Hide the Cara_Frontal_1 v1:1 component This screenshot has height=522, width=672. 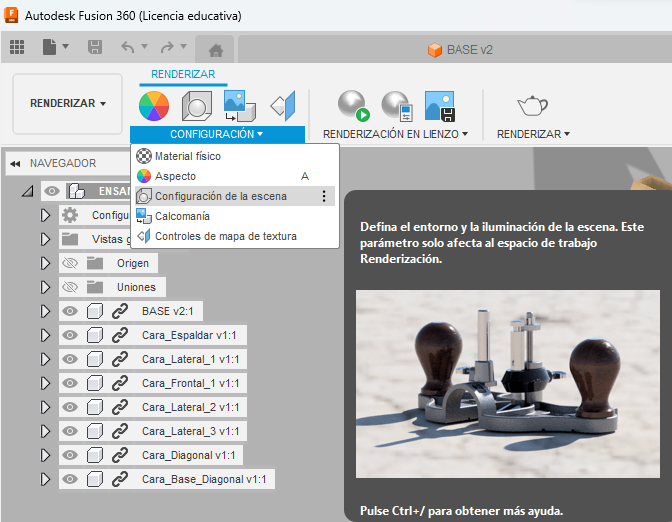[70, 383]
